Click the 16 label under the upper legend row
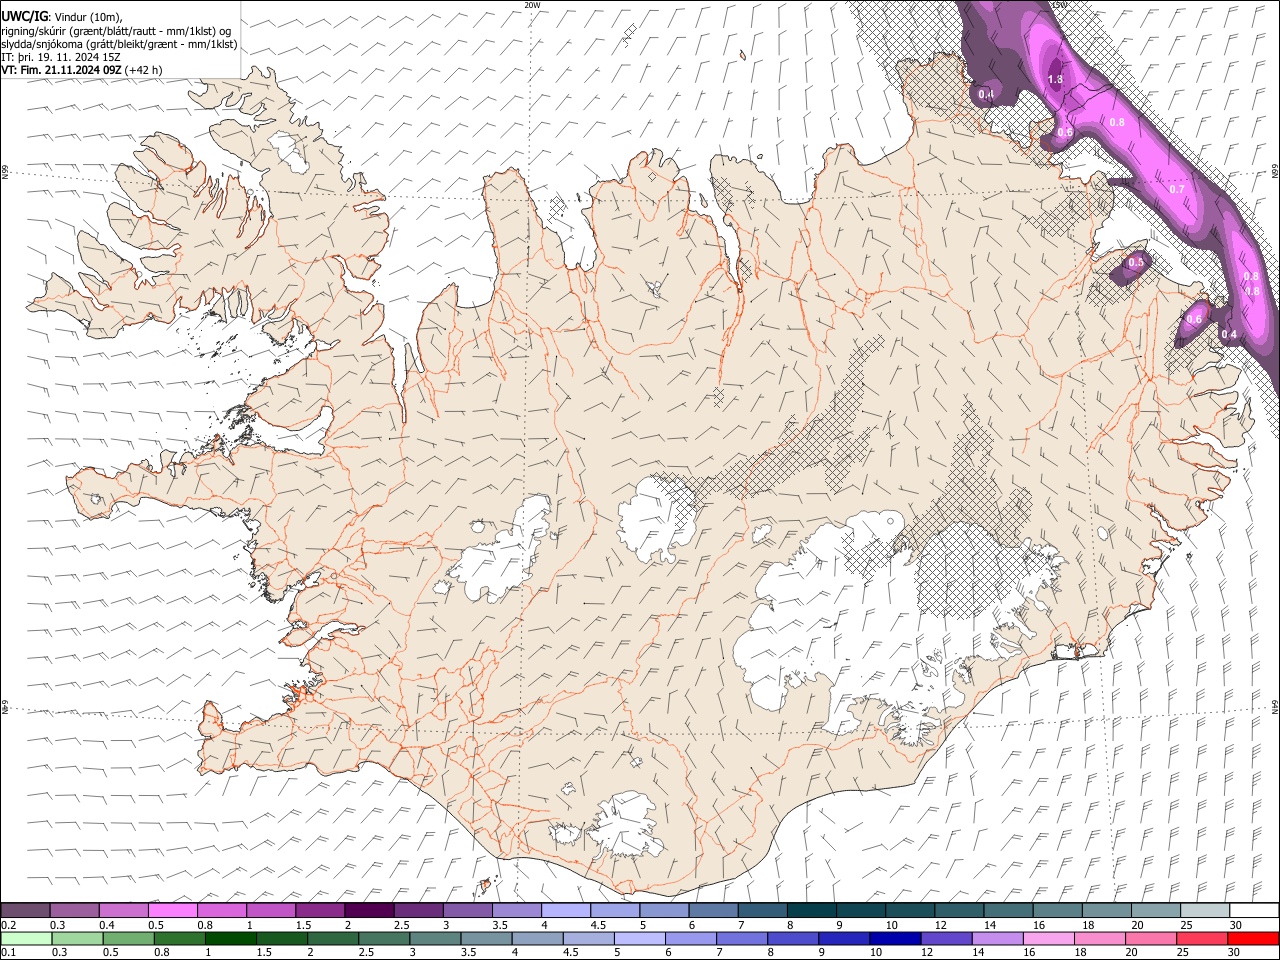Image resolution: width=1280 pixels, height=960 pixels. tap(1040, 925)
